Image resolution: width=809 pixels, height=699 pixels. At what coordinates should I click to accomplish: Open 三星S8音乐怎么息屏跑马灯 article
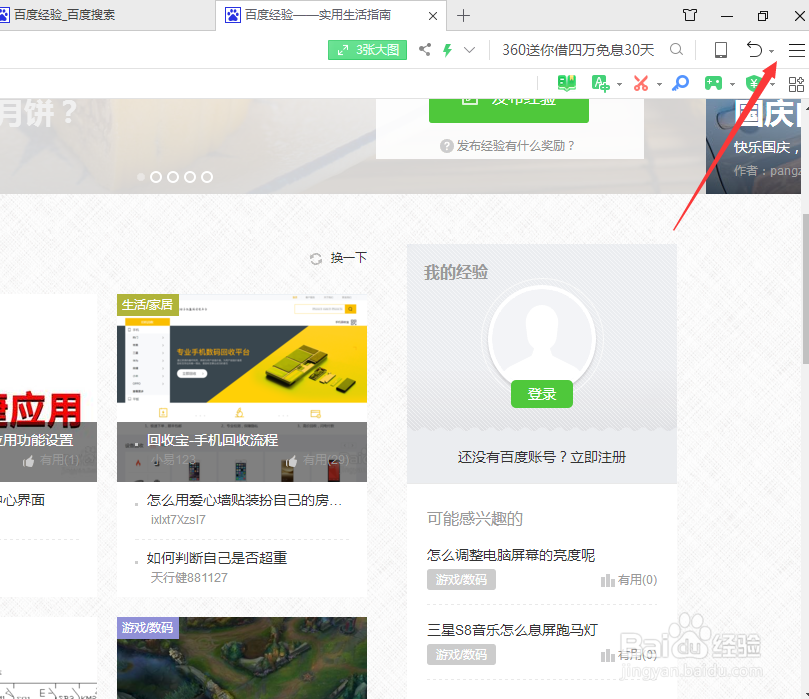(512, 630)
